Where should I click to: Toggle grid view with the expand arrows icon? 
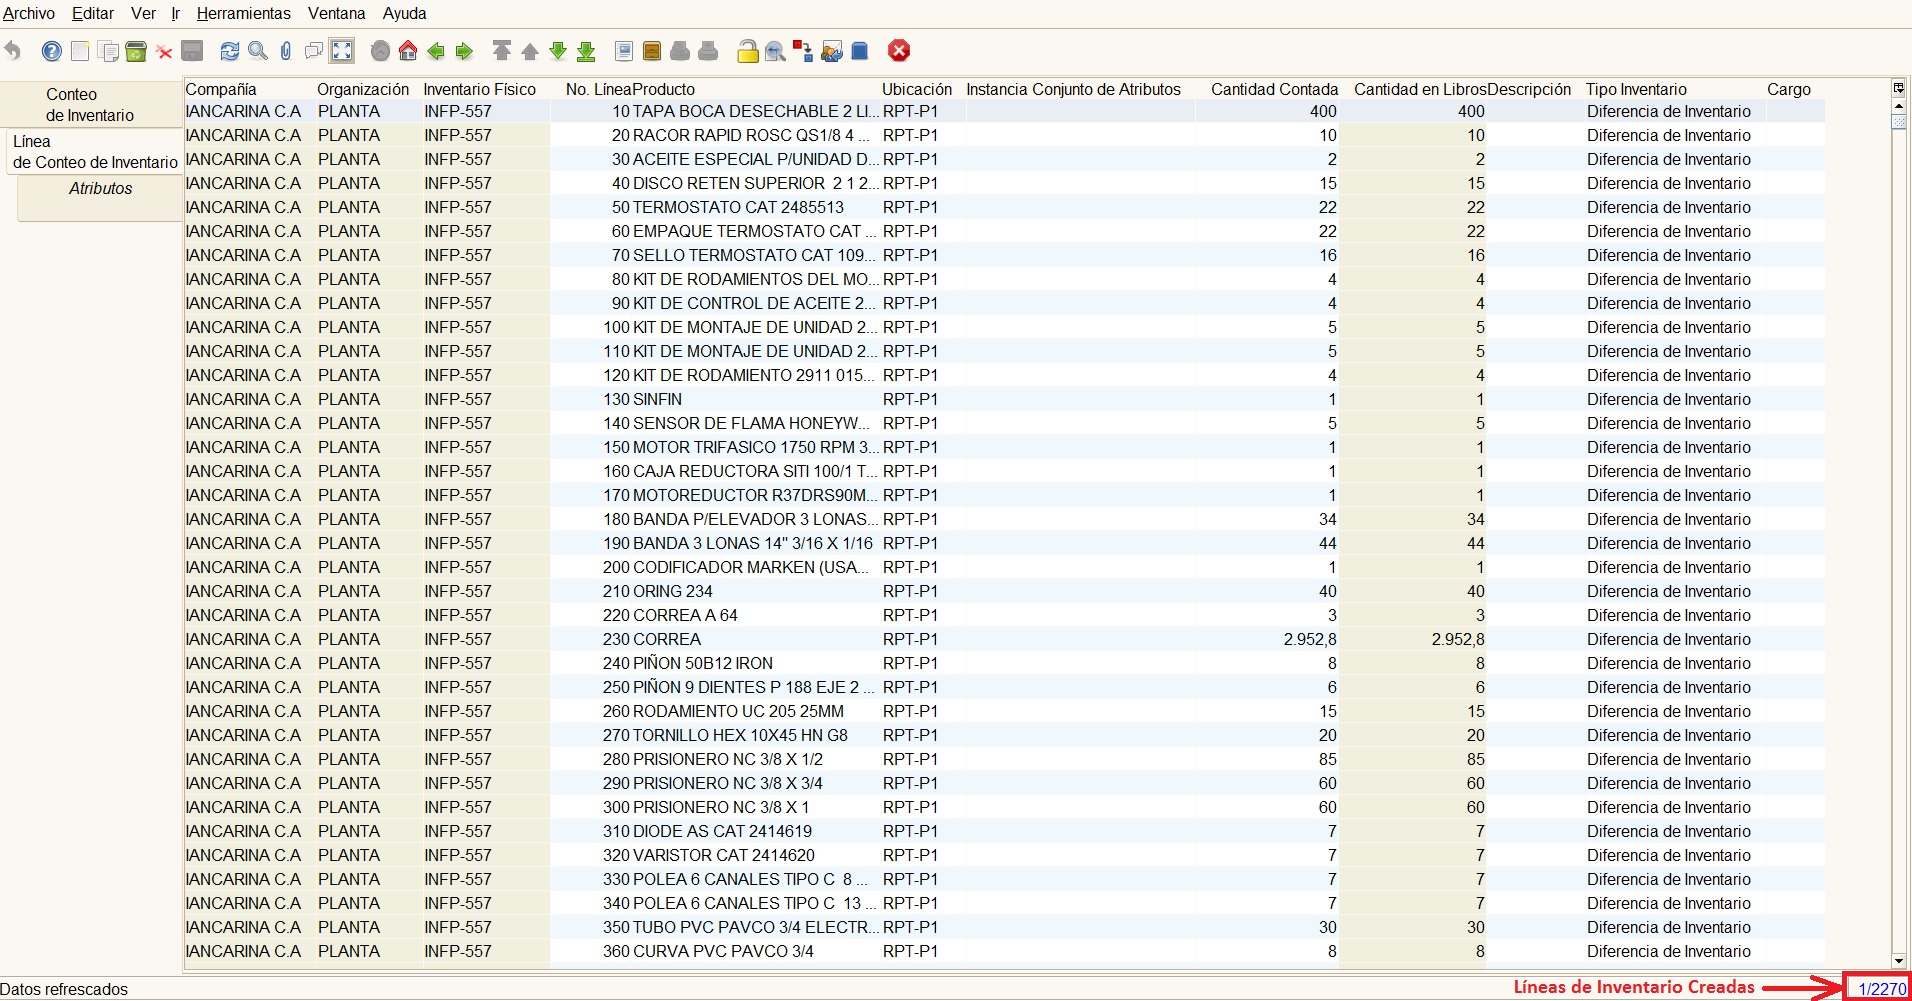[342, 51]
